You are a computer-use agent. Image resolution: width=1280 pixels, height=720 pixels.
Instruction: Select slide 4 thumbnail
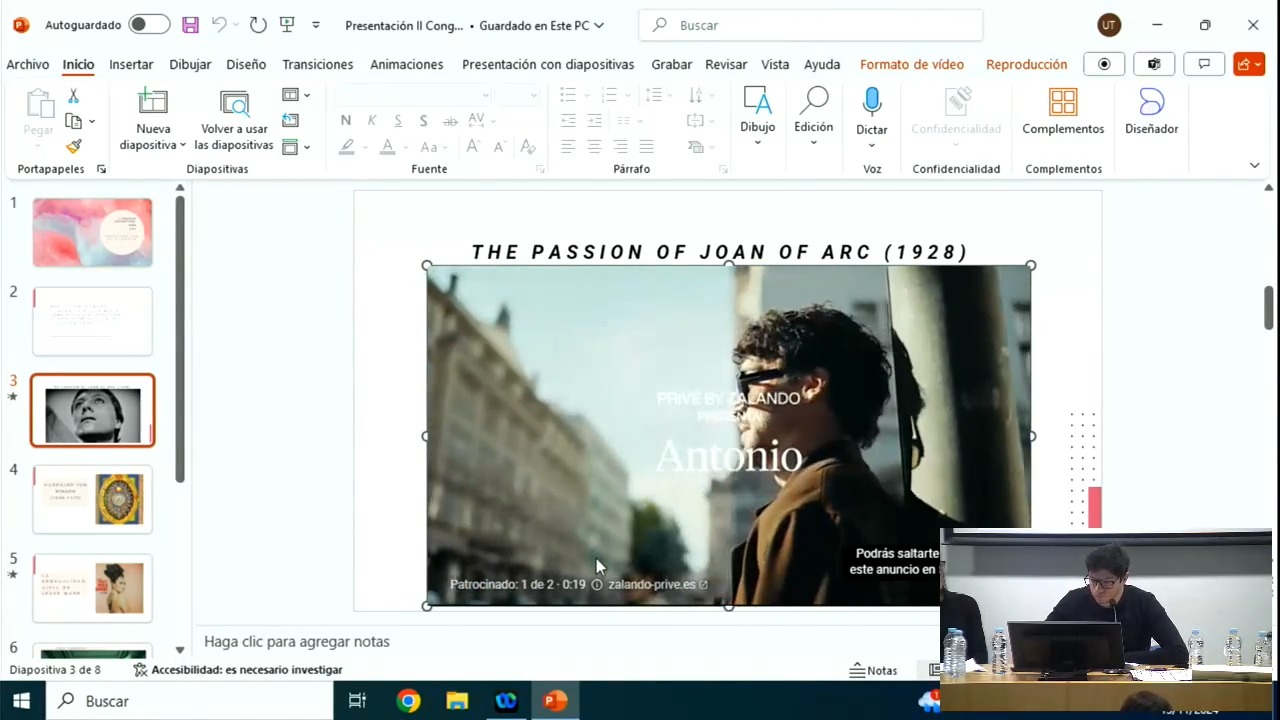coord(92,499)
